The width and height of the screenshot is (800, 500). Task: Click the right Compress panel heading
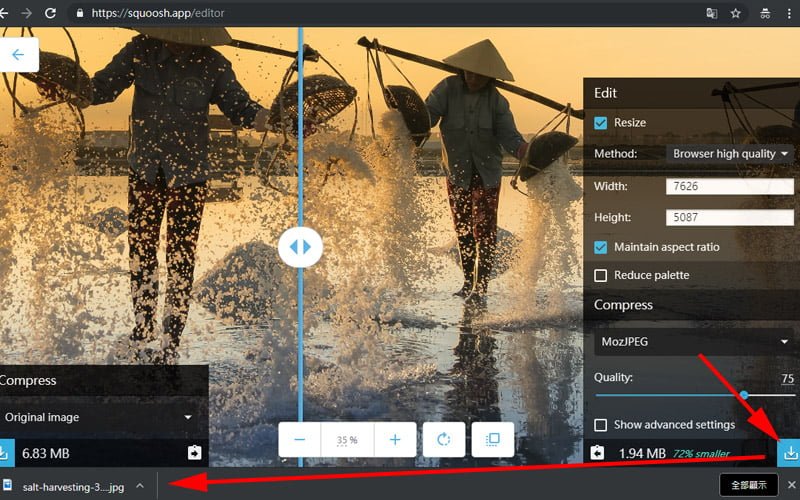(x=623, y=305)
